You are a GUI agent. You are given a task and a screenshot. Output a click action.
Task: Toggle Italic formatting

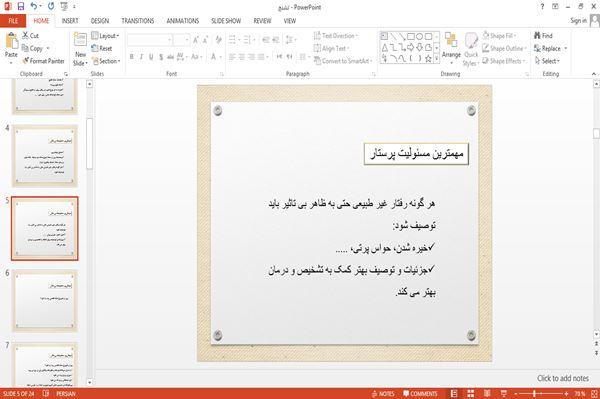tap(141, 57)
